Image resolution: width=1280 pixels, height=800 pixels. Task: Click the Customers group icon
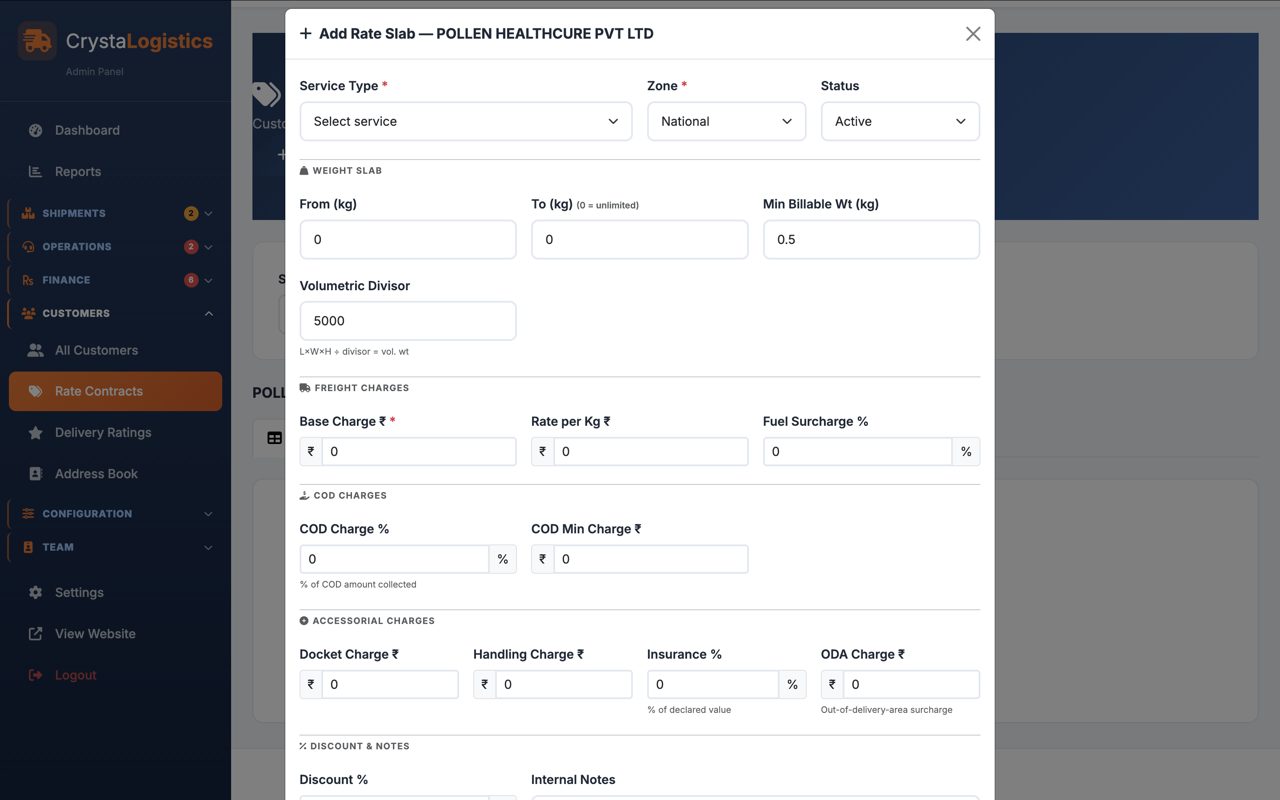pos(28,314)
